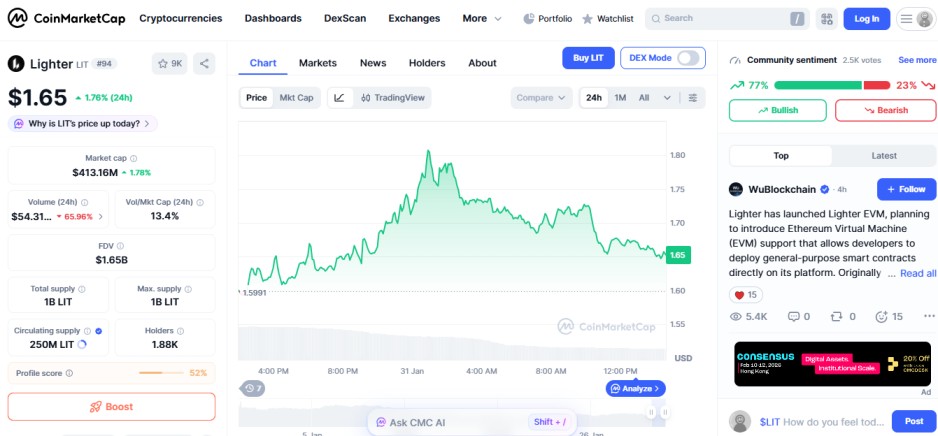Open the three-dot menu on WuBlockchain post

pos(930,316)
